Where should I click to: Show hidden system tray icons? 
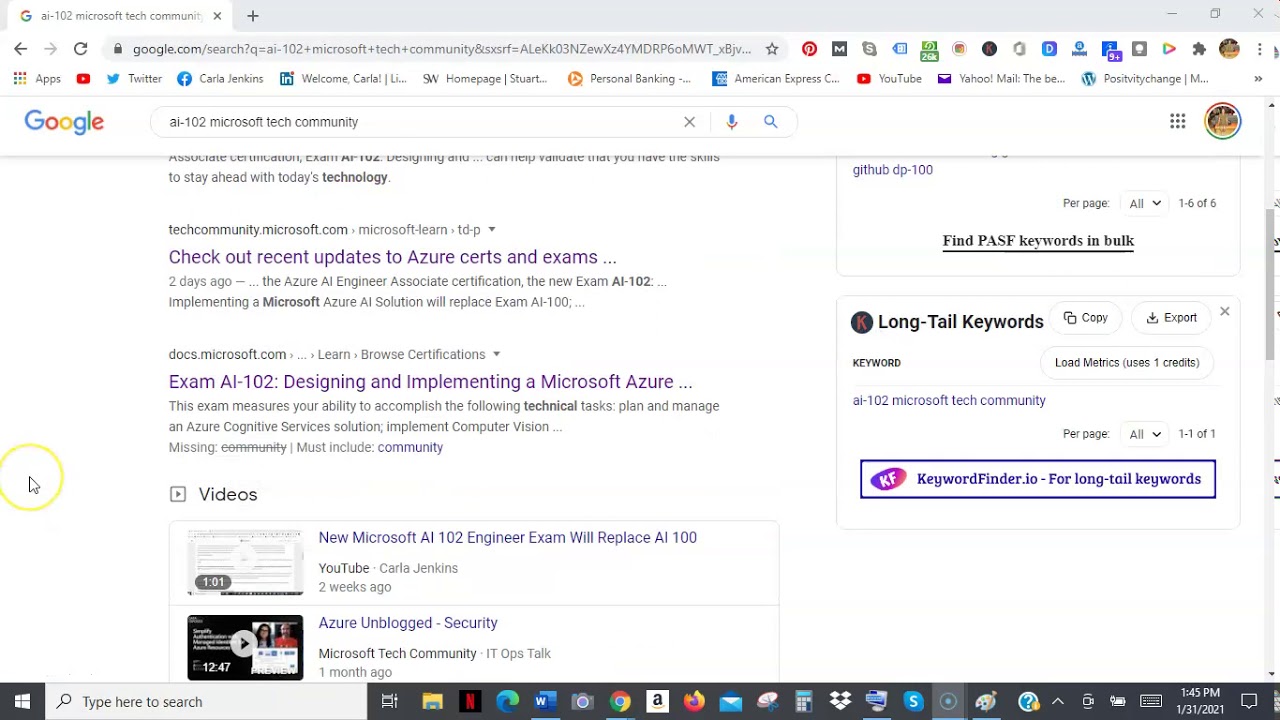[1058, 701]
